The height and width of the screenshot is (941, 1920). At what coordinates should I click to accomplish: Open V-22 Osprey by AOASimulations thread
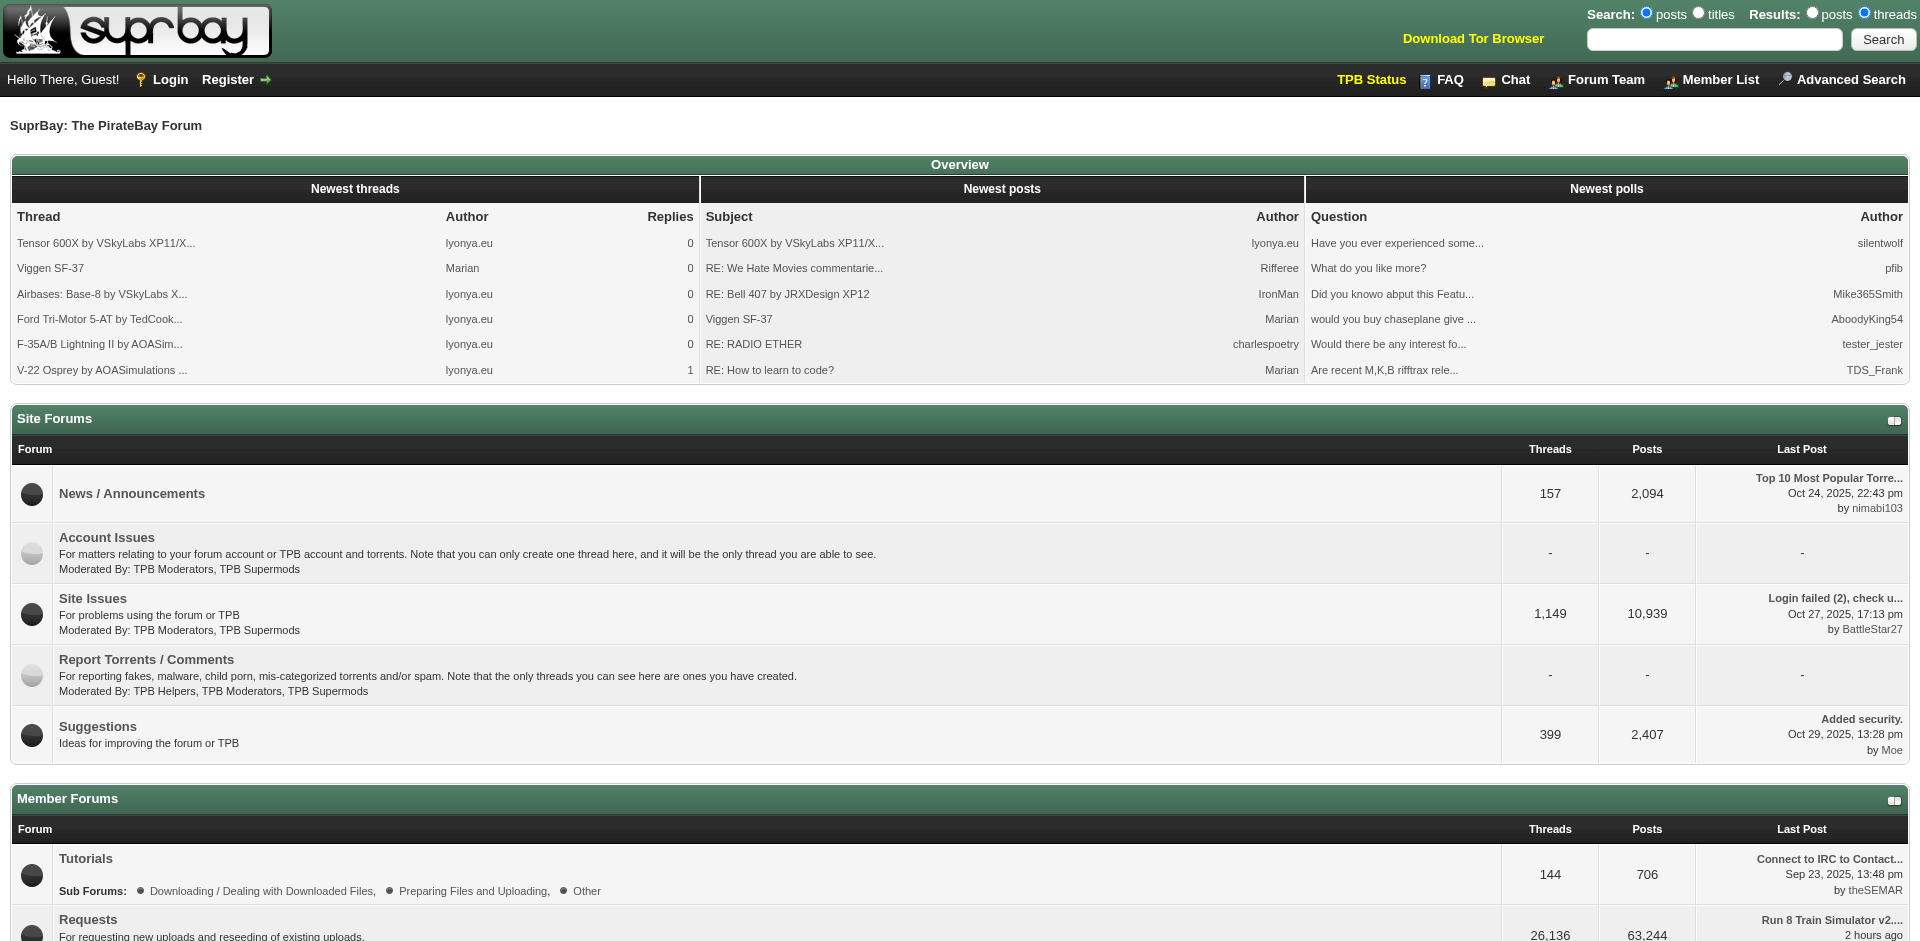pos(102,371)
